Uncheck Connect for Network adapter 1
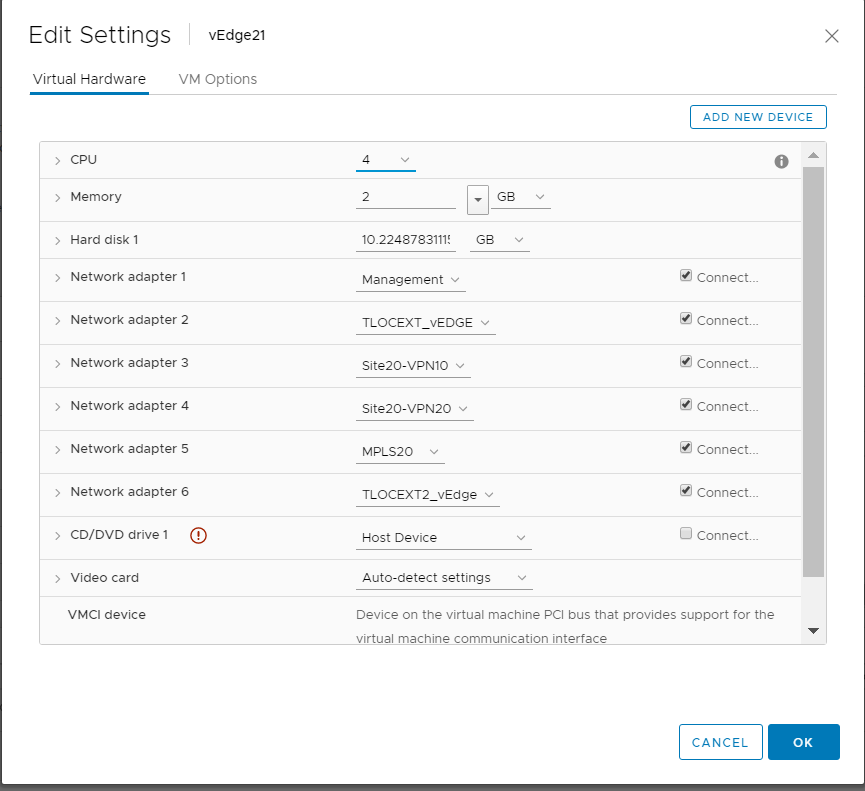Image resolution: width=865 pixels, height=791 pixels. point(686,276)
